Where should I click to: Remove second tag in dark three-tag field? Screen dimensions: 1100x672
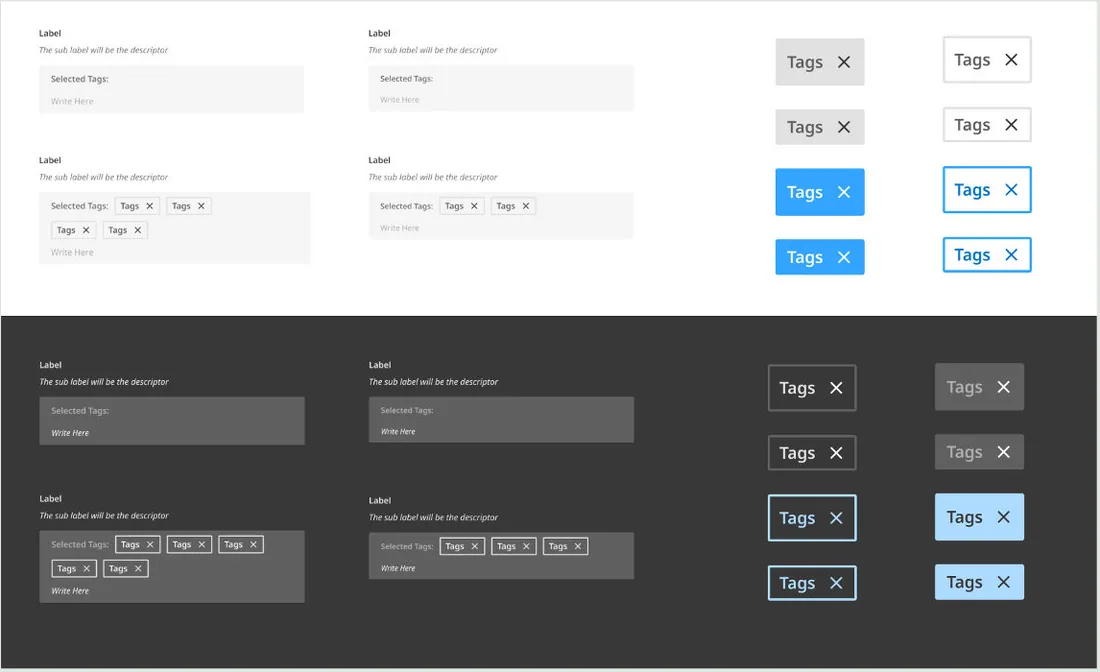526,546
